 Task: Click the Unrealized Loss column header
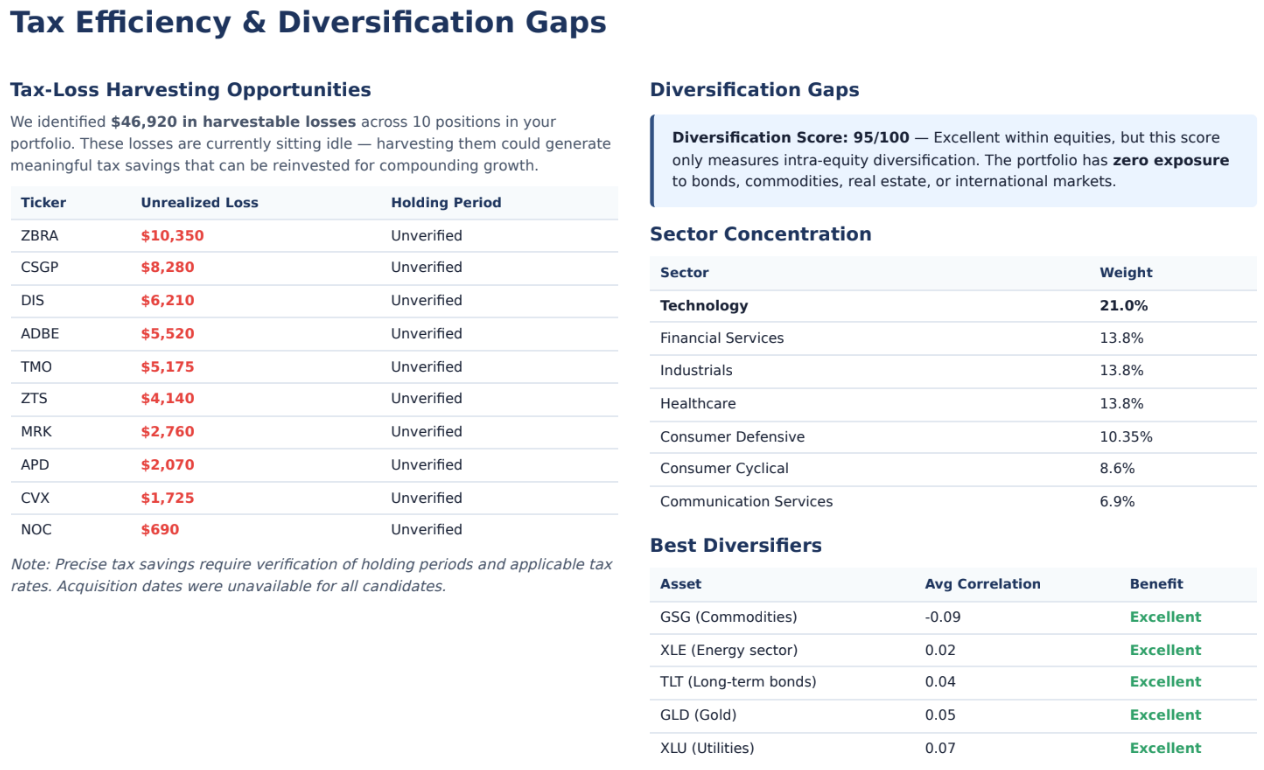pos(200,203)
